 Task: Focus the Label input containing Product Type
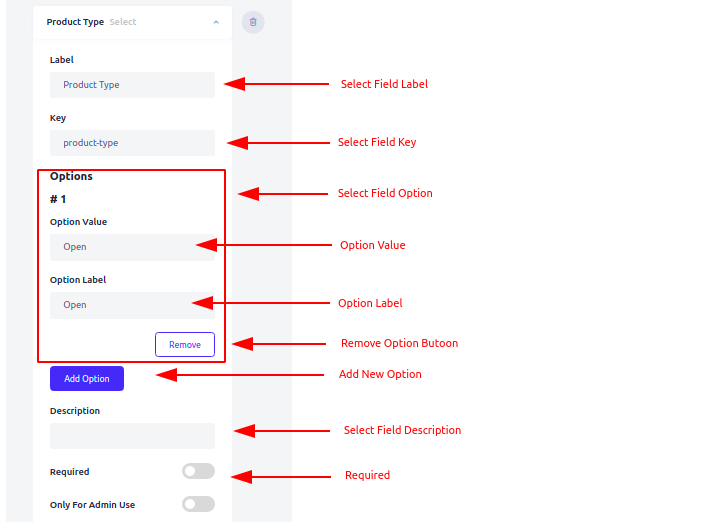(x=132, y=85)
